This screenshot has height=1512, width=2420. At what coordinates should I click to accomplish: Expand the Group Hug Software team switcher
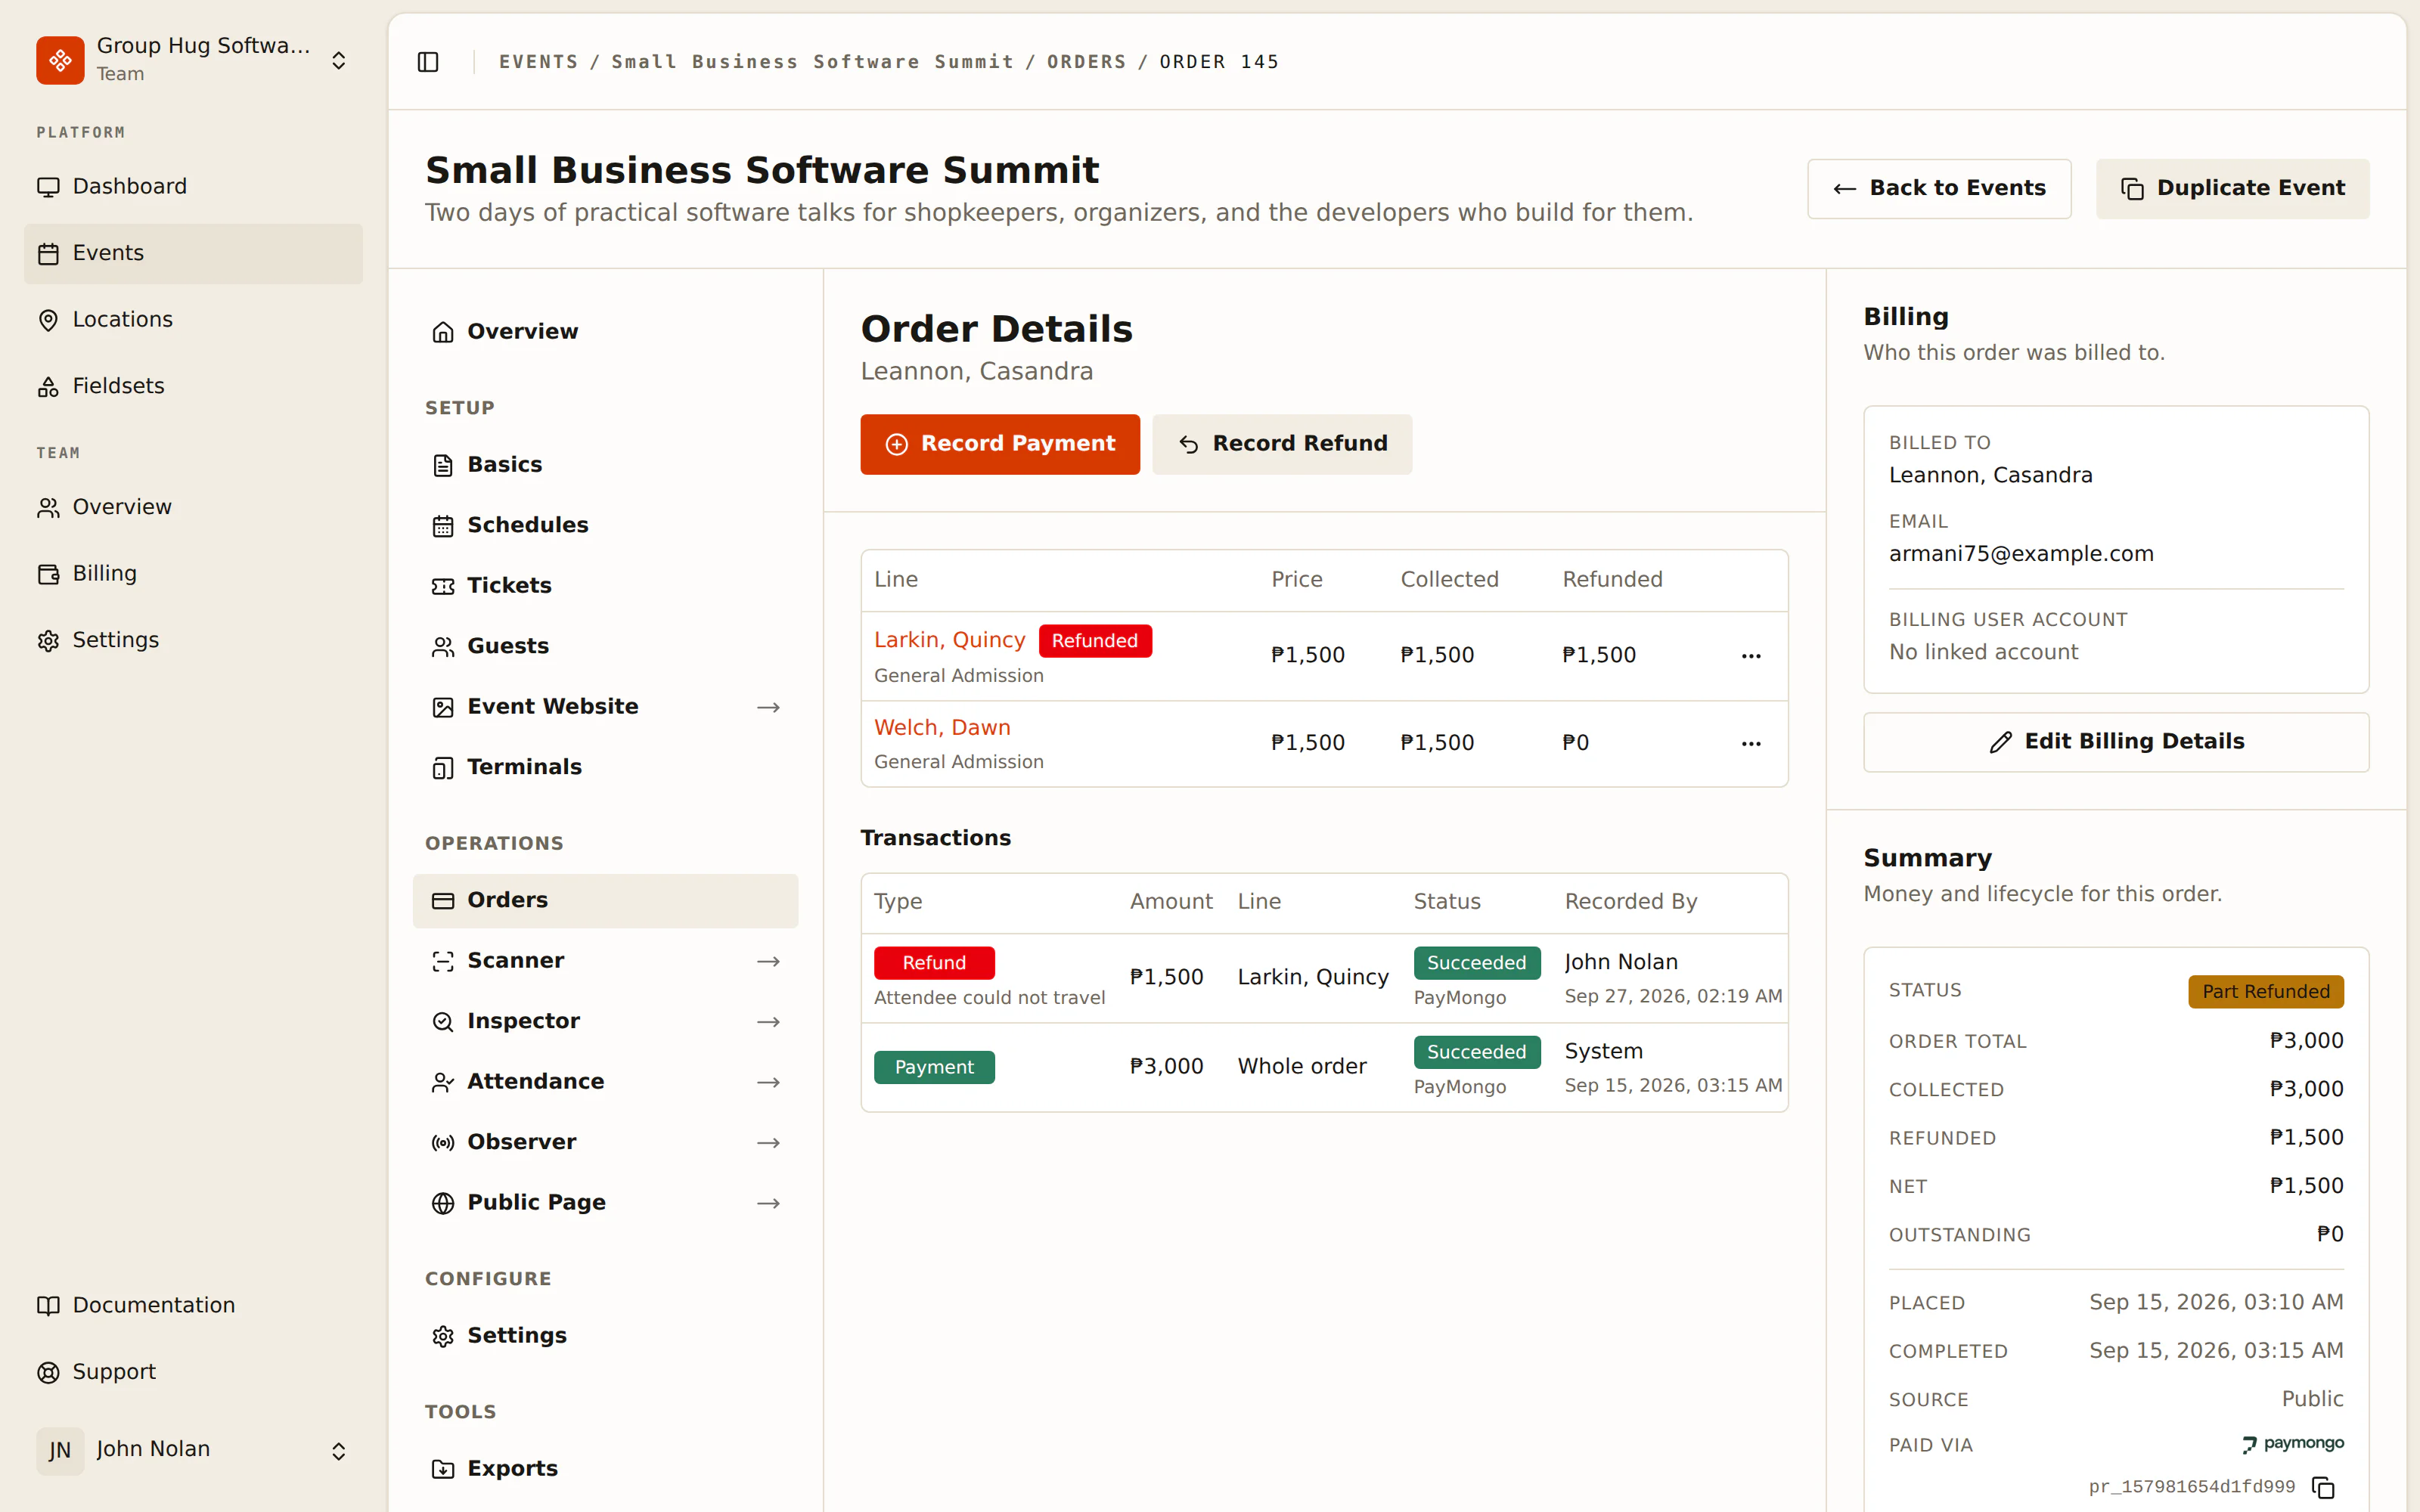click(339, 60)
